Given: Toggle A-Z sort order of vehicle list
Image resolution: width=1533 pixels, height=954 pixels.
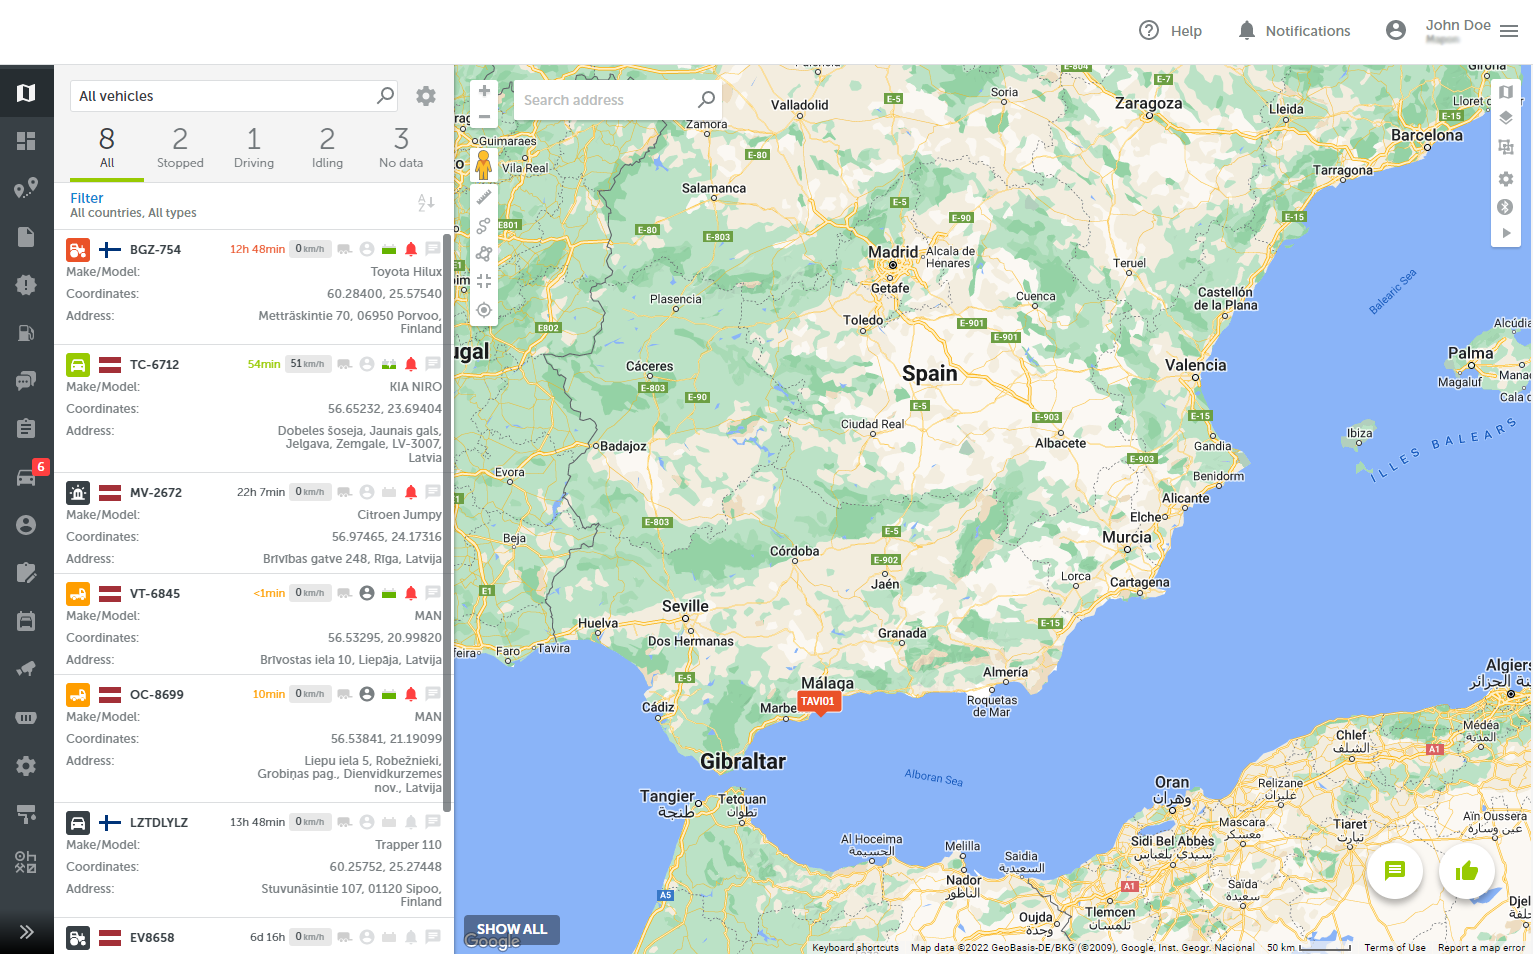Looking at the screenshot, I should 426,203.
